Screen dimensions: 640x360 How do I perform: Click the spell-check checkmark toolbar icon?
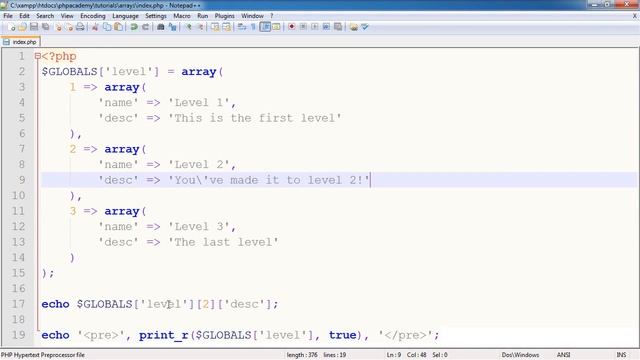[x=365, y=27]
